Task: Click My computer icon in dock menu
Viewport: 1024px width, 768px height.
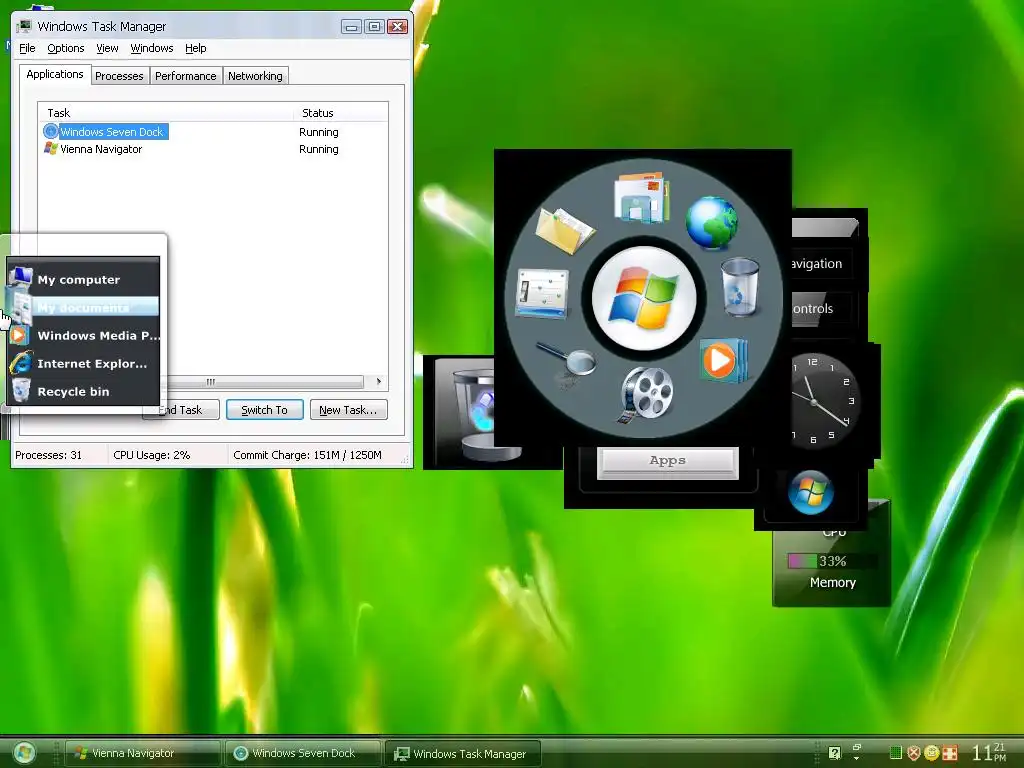Action: click(x=20, y=278)
